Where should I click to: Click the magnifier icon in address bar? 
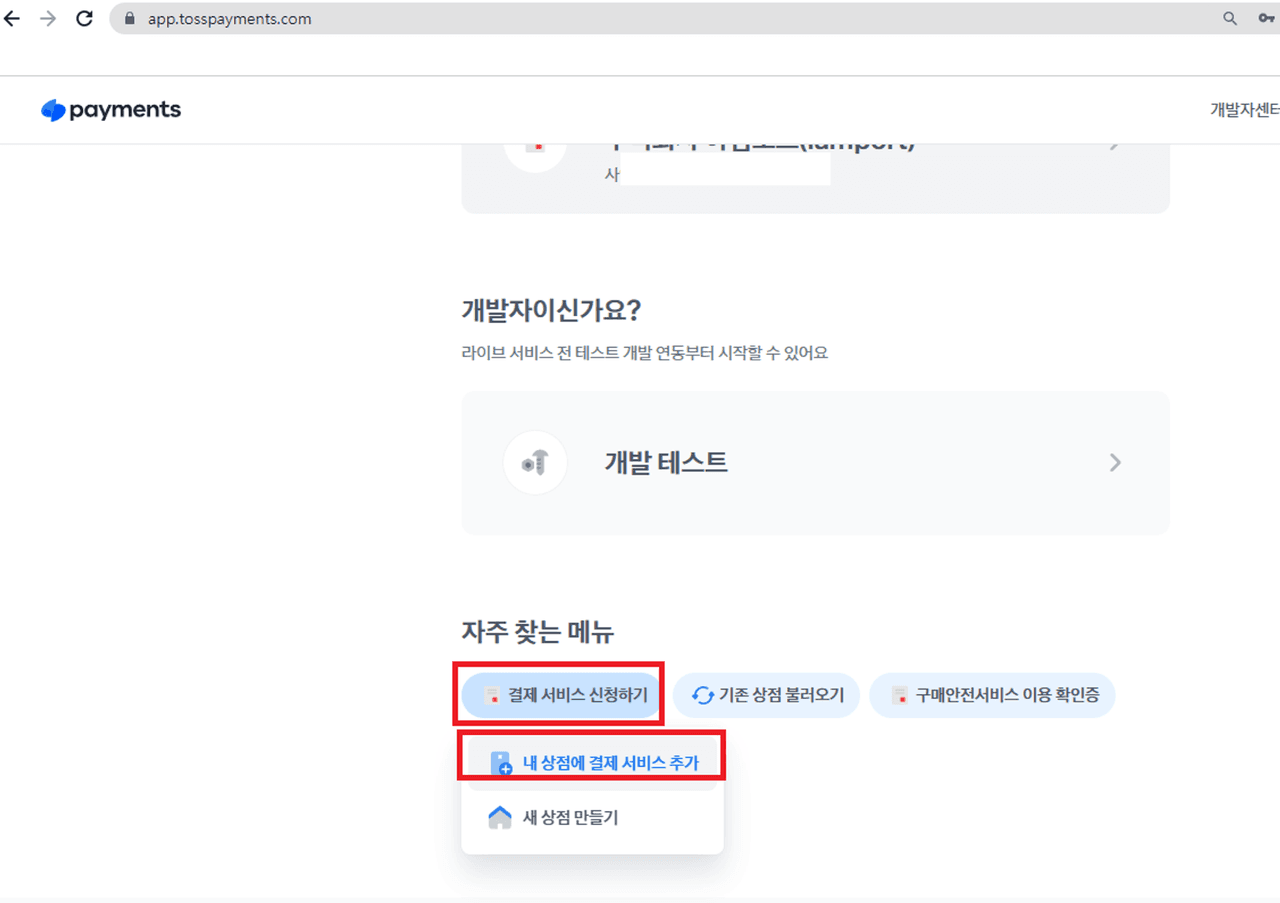click(1230, 19)
